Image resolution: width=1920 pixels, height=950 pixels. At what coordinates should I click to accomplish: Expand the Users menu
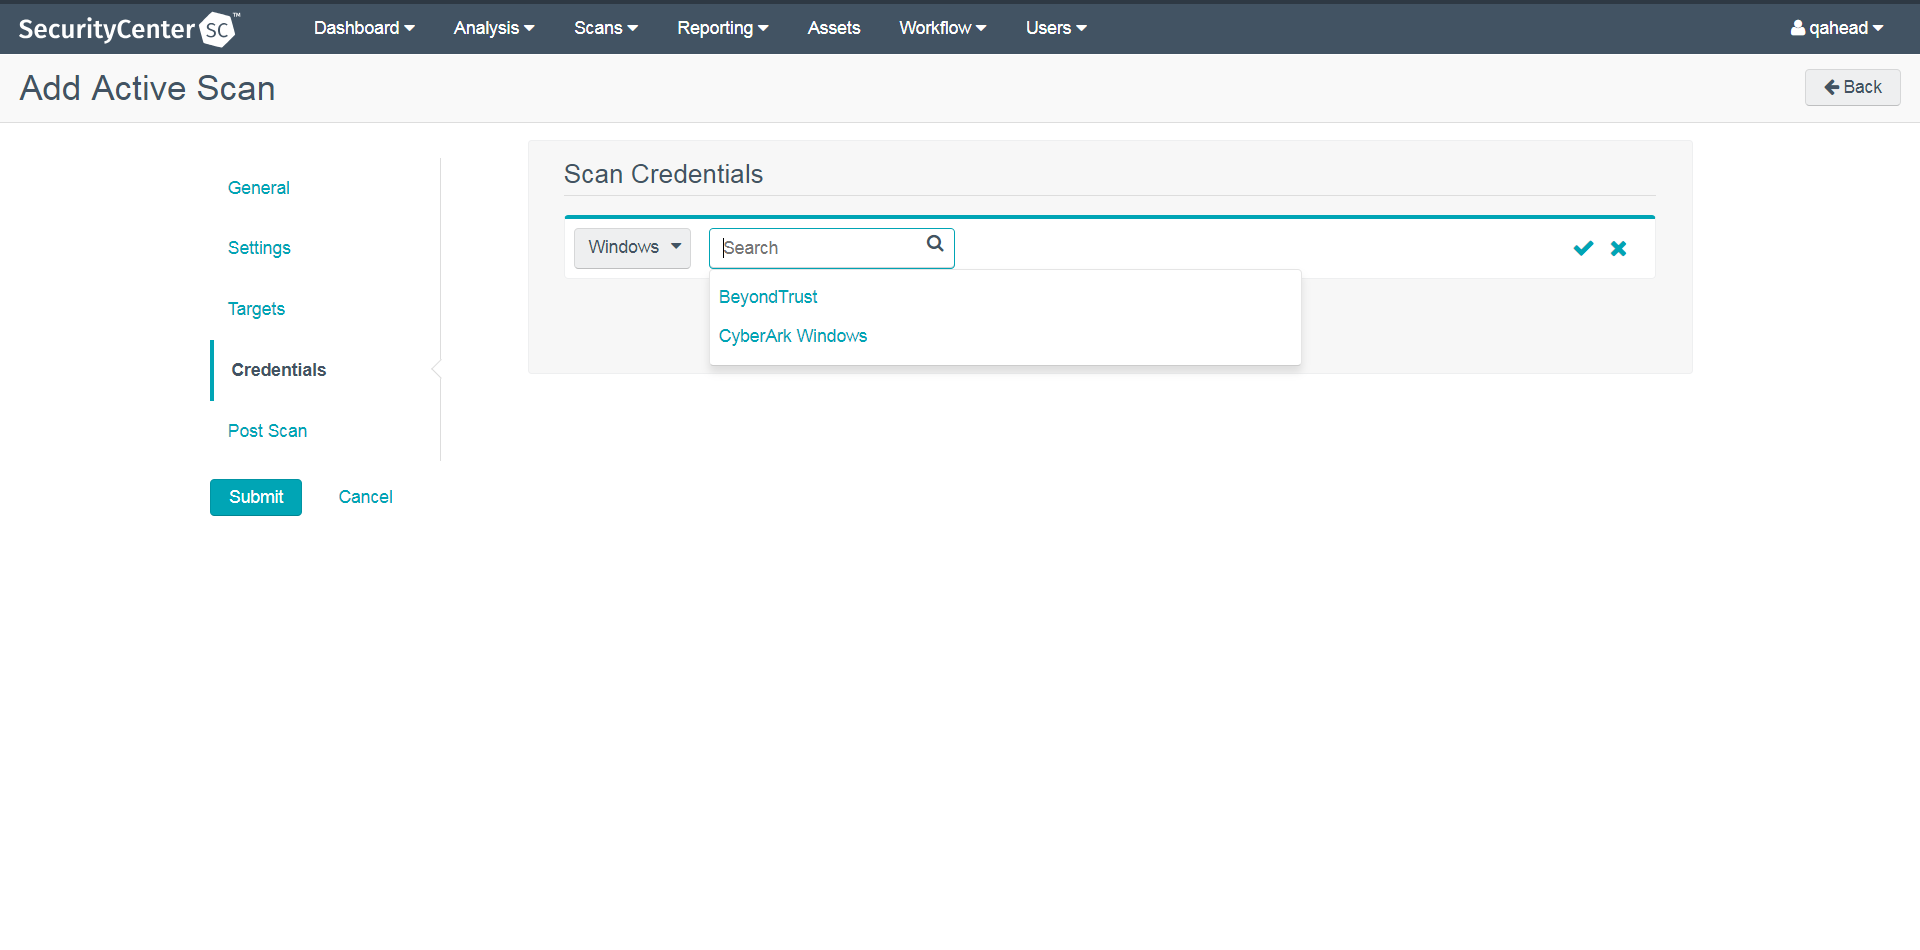click(1055, 28)
